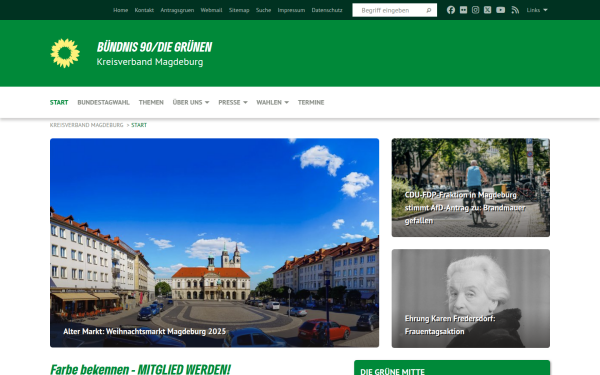Open THEMEN in main navigation

click(x=151, y=103)
